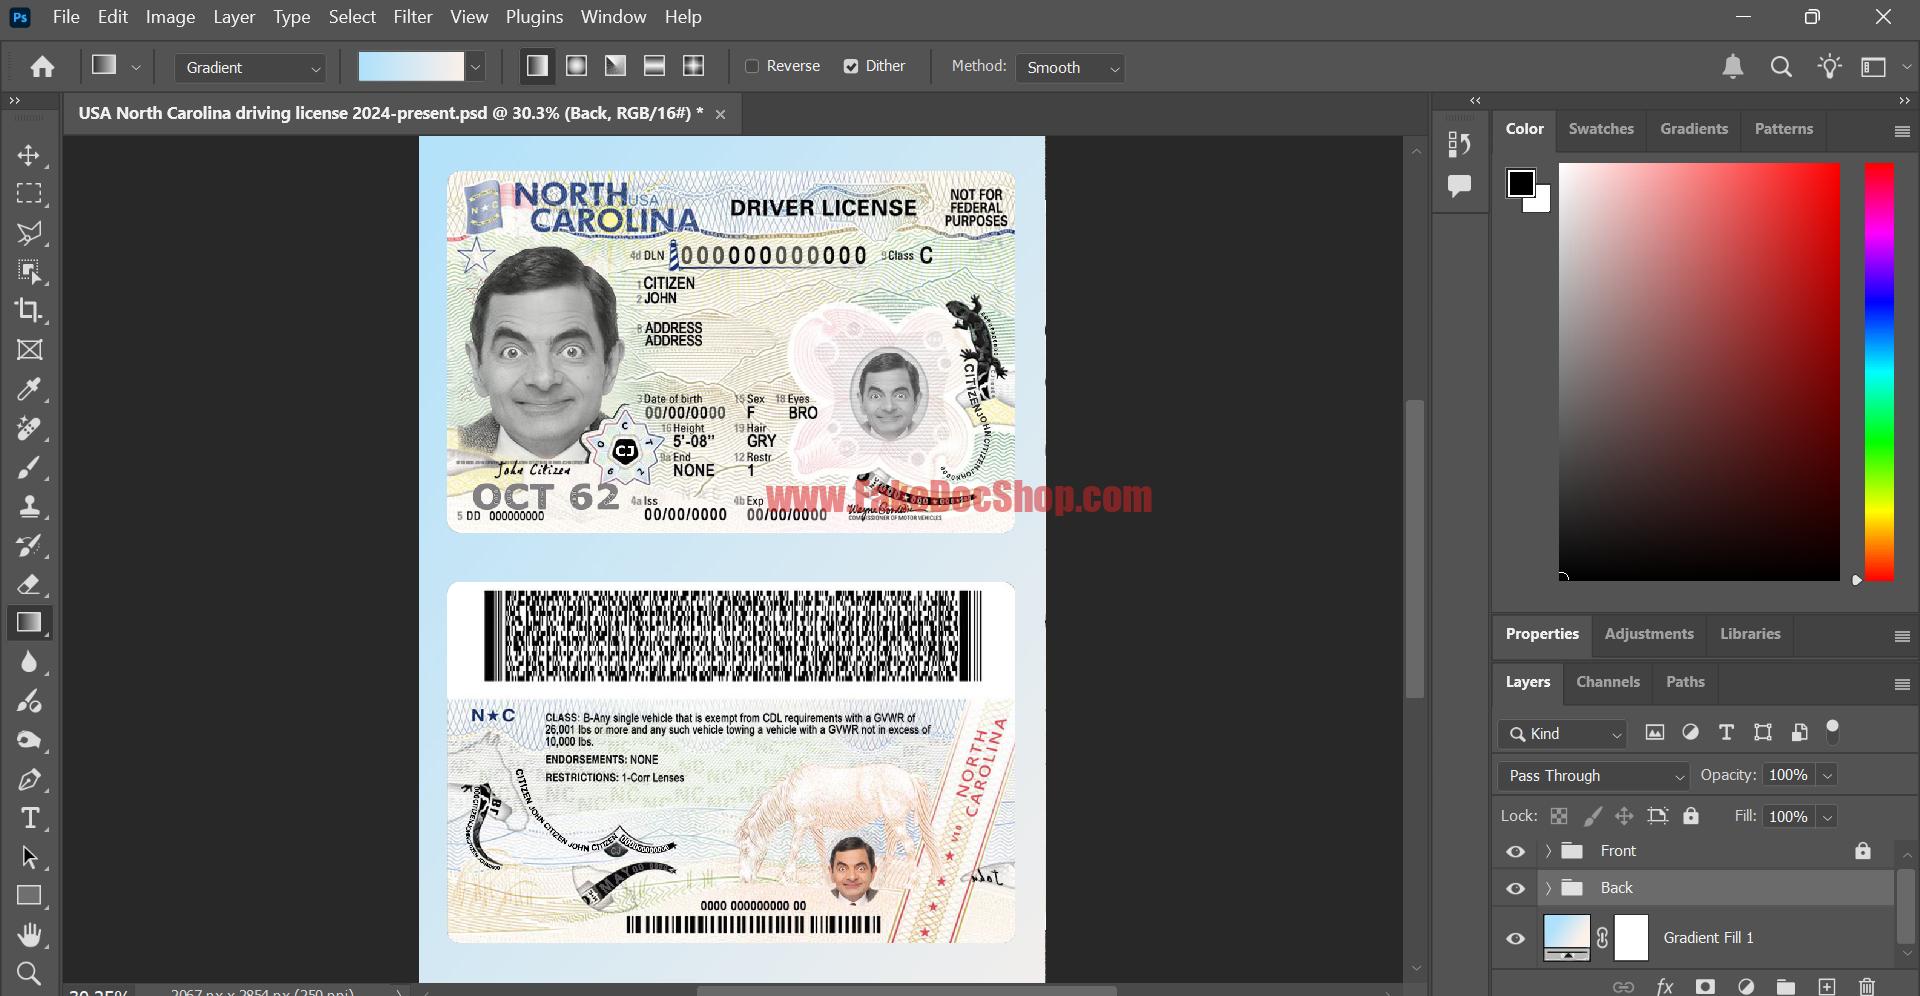Select the Gradient tool in toolbar
This screenshot has height=996, width=1920.
coord(29,623)
